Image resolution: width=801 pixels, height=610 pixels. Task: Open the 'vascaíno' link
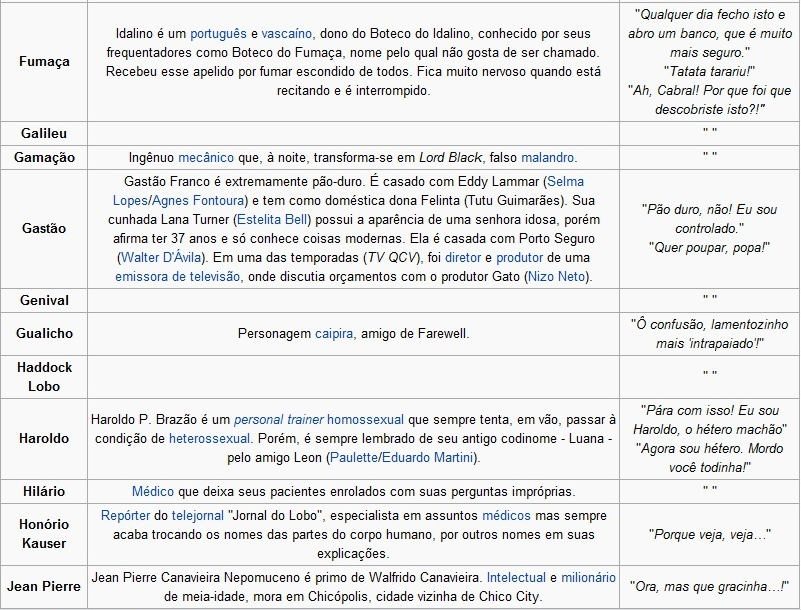287,34
